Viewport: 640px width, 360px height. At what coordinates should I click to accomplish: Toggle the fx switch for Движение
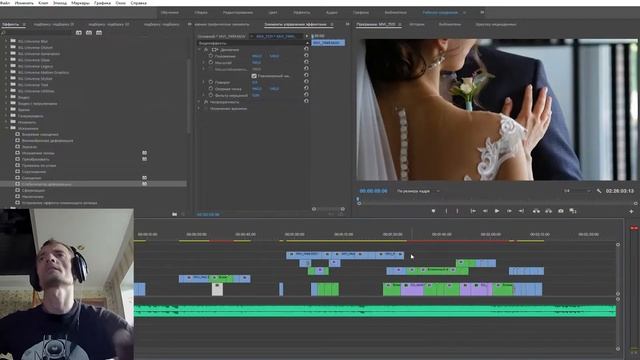(206, 49)
